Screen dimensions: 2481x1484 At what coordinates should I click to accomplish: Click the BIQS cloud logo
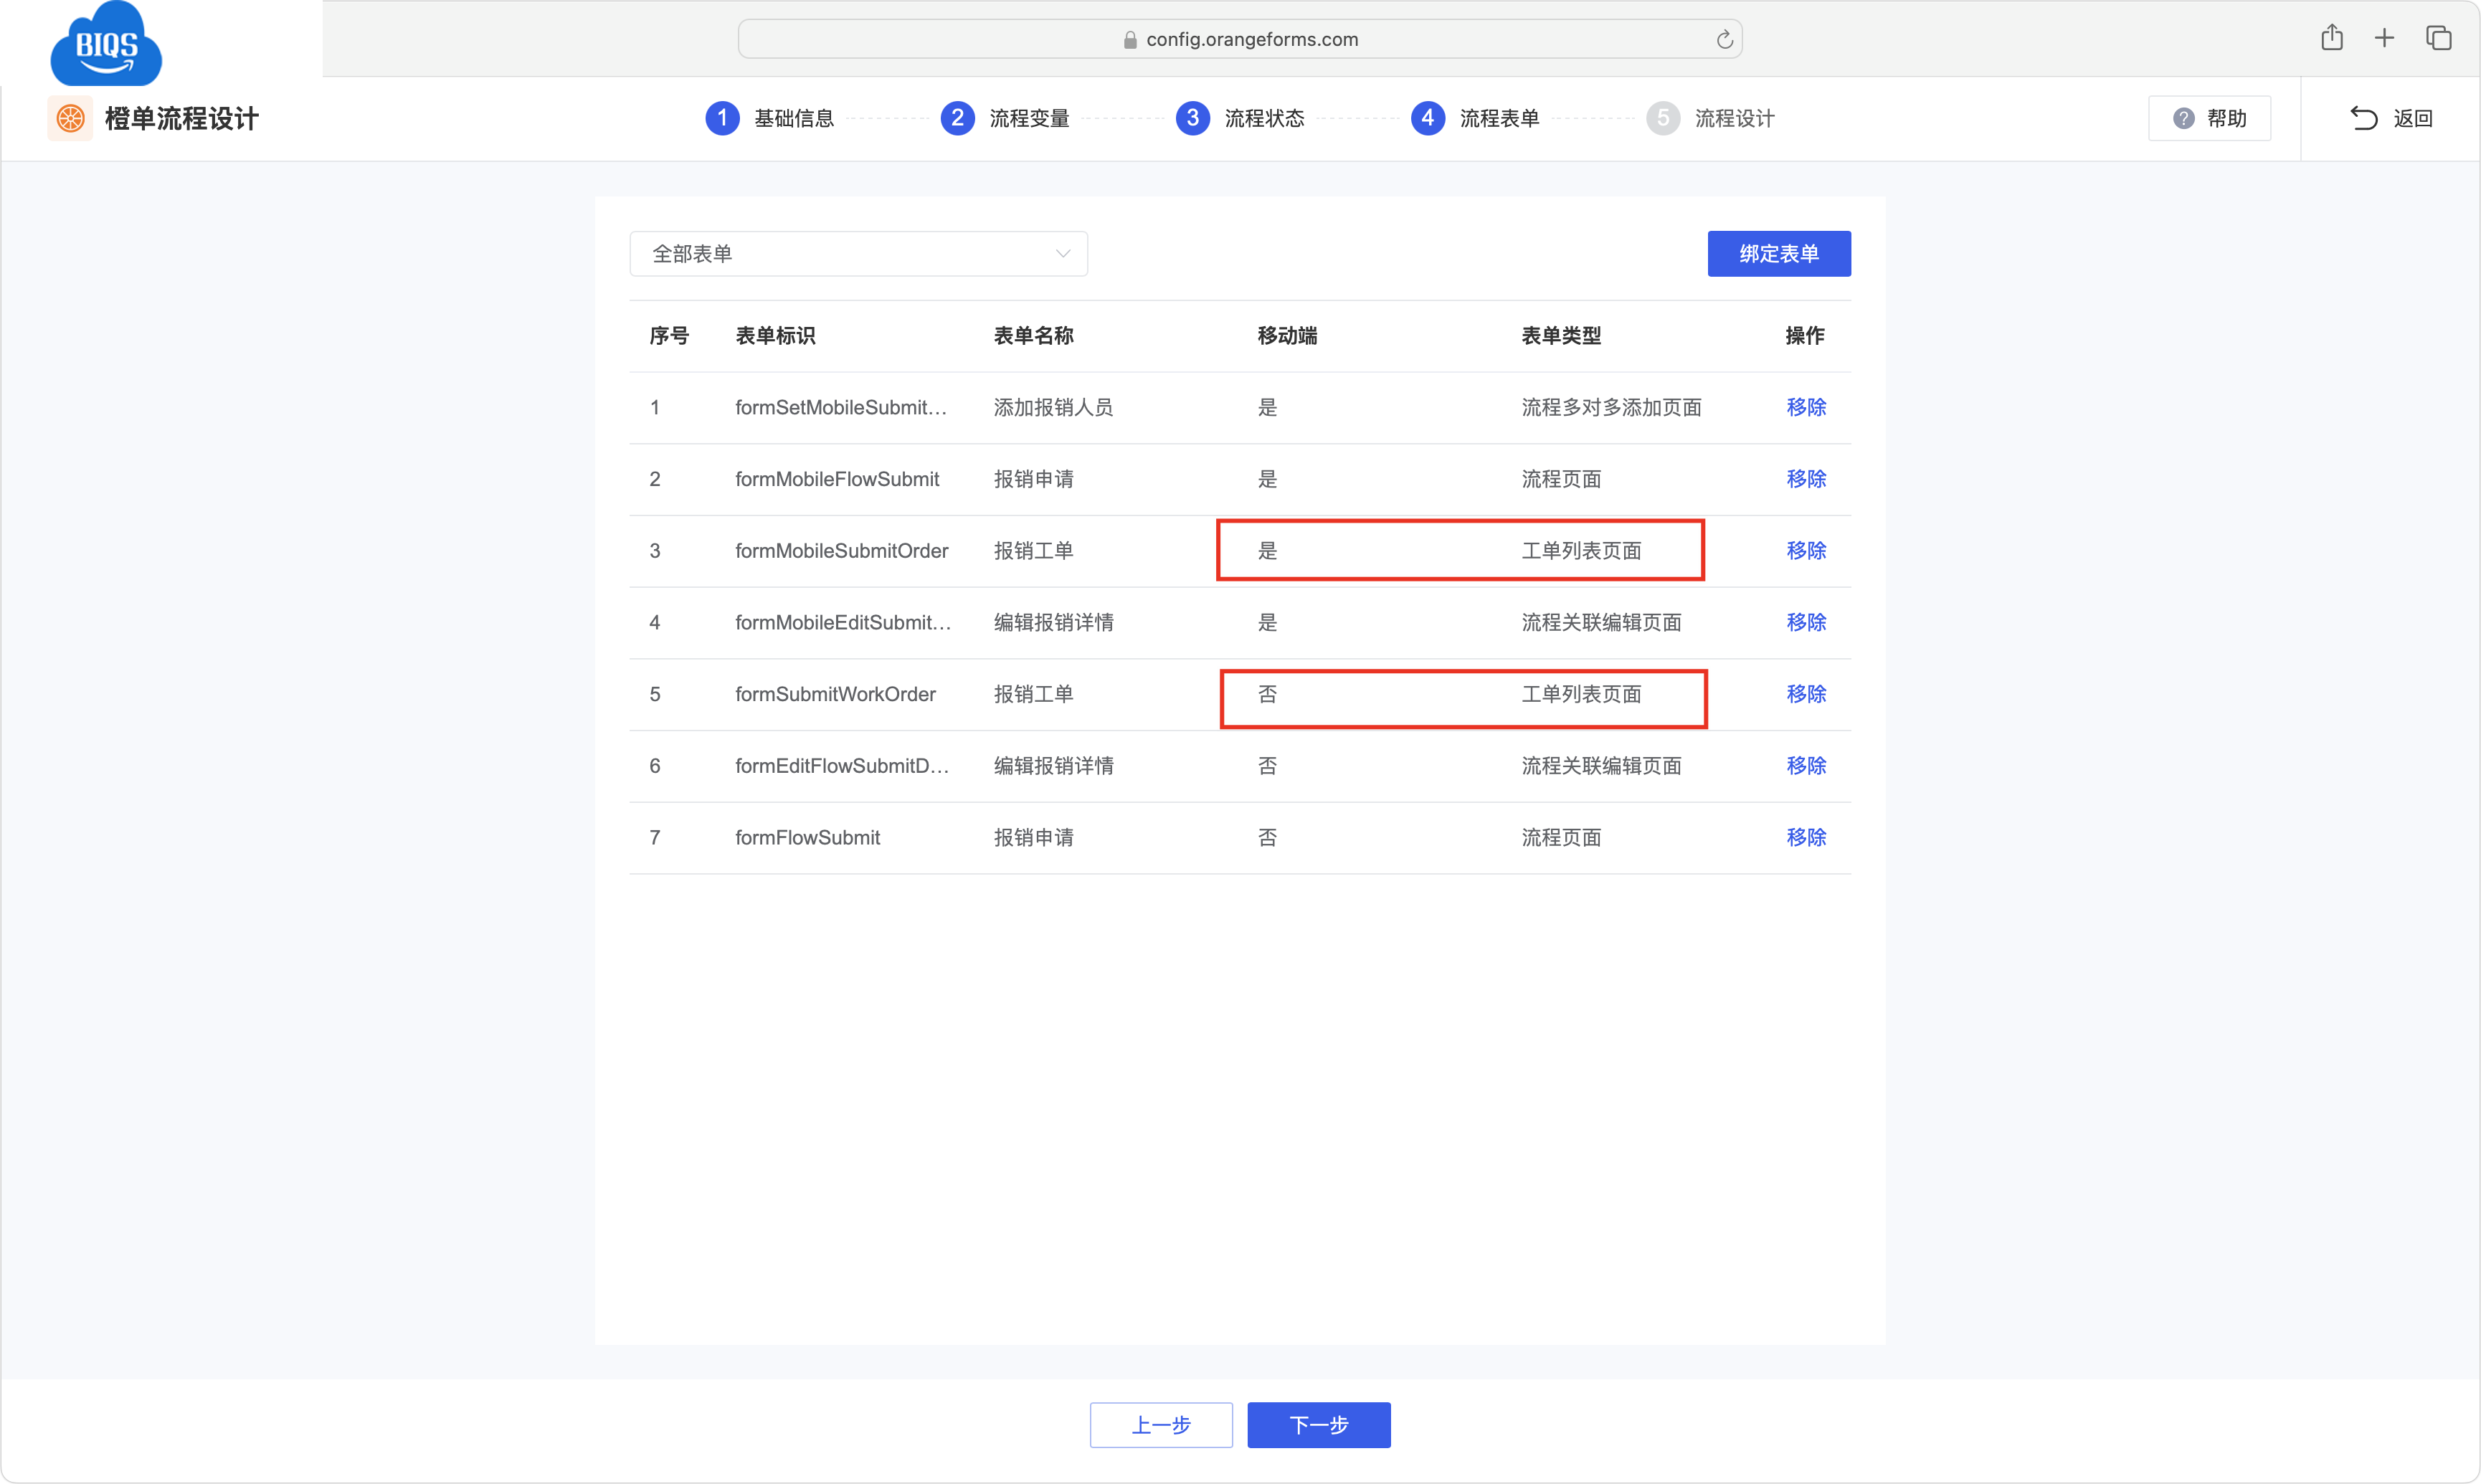pyautogui.click(x=106, y=44)
